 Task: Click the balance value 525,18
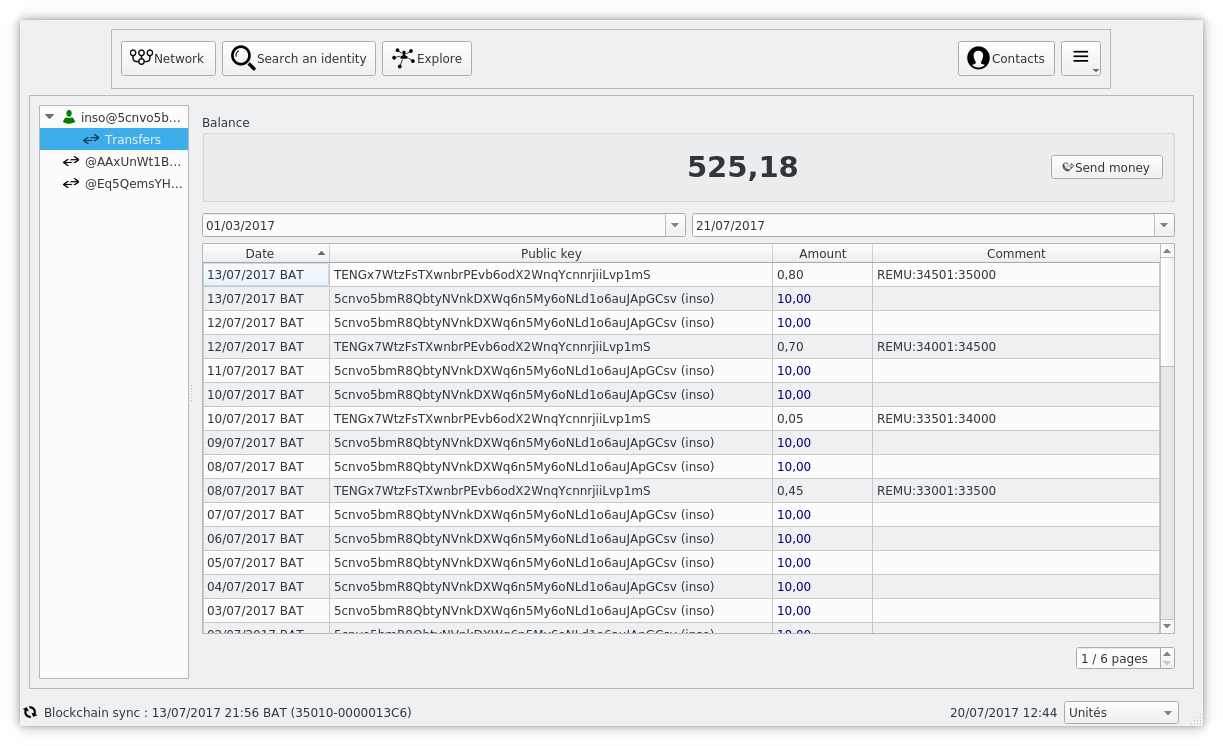point(742,167)
